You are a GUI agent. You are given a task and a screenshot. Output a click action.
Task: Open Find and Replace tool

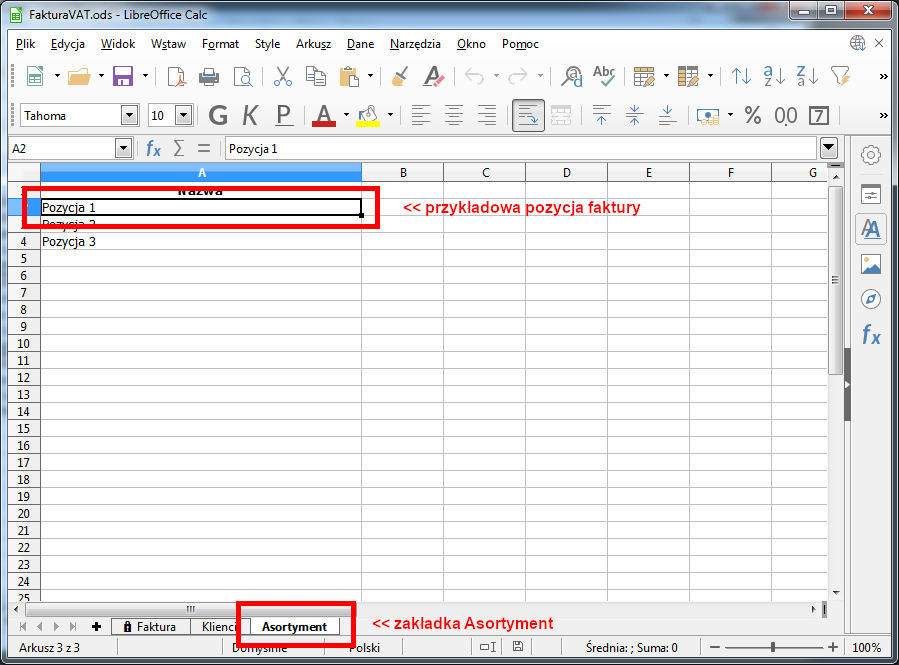pyautogui.click(x=572, y=76)
